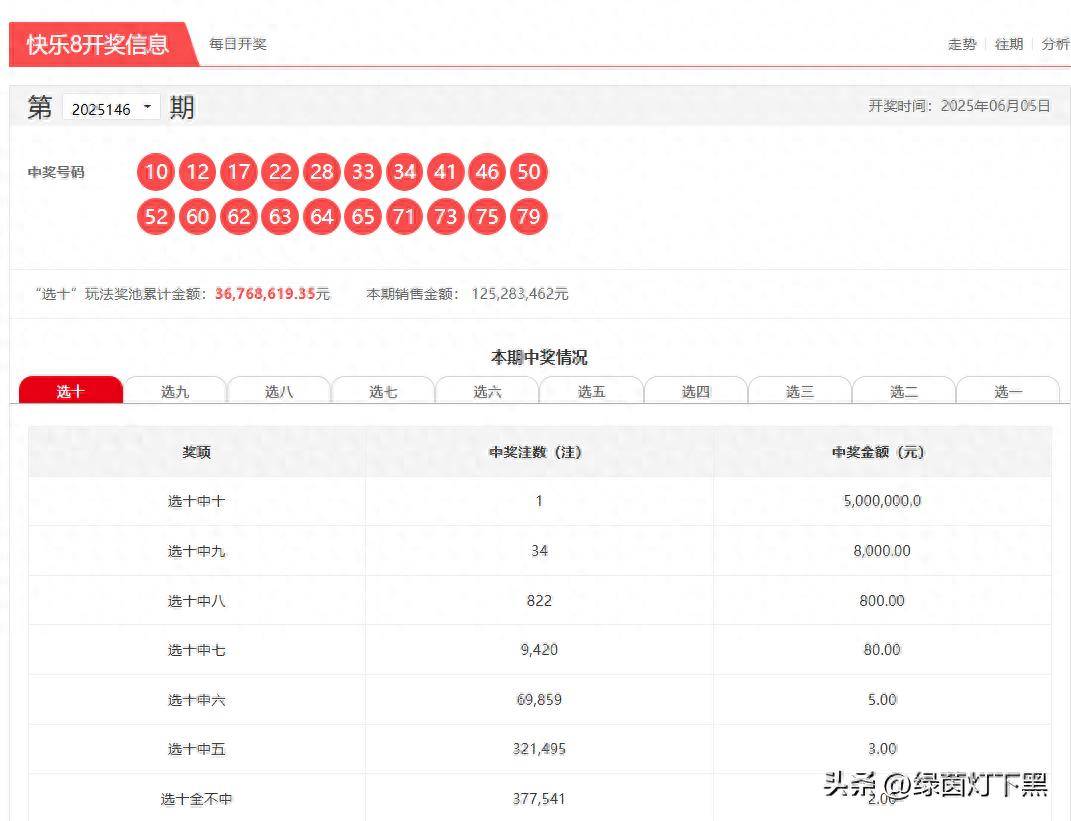Screen dimensions: 1071x821
Task: Open the 选七 tab
Action: [x=383, y=391]
